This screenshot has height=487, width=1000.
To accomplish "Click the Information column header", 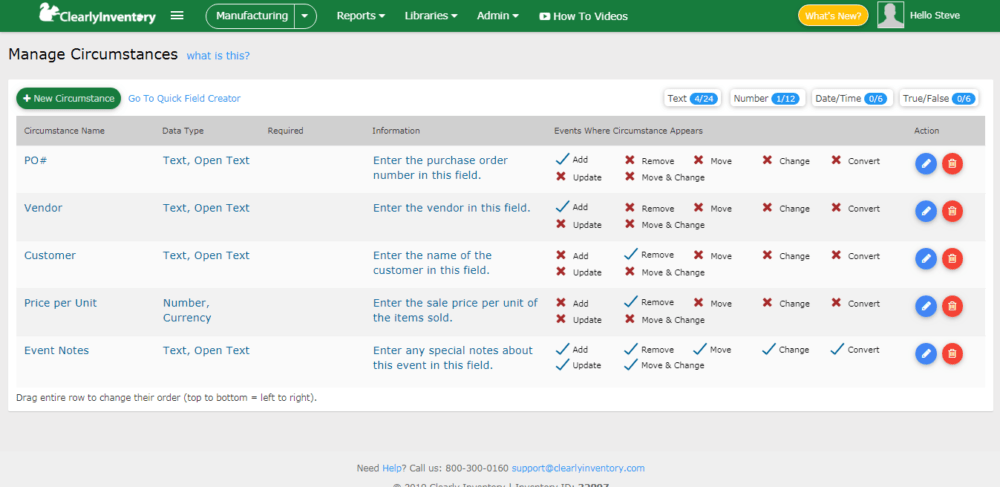I will point(396,131).
